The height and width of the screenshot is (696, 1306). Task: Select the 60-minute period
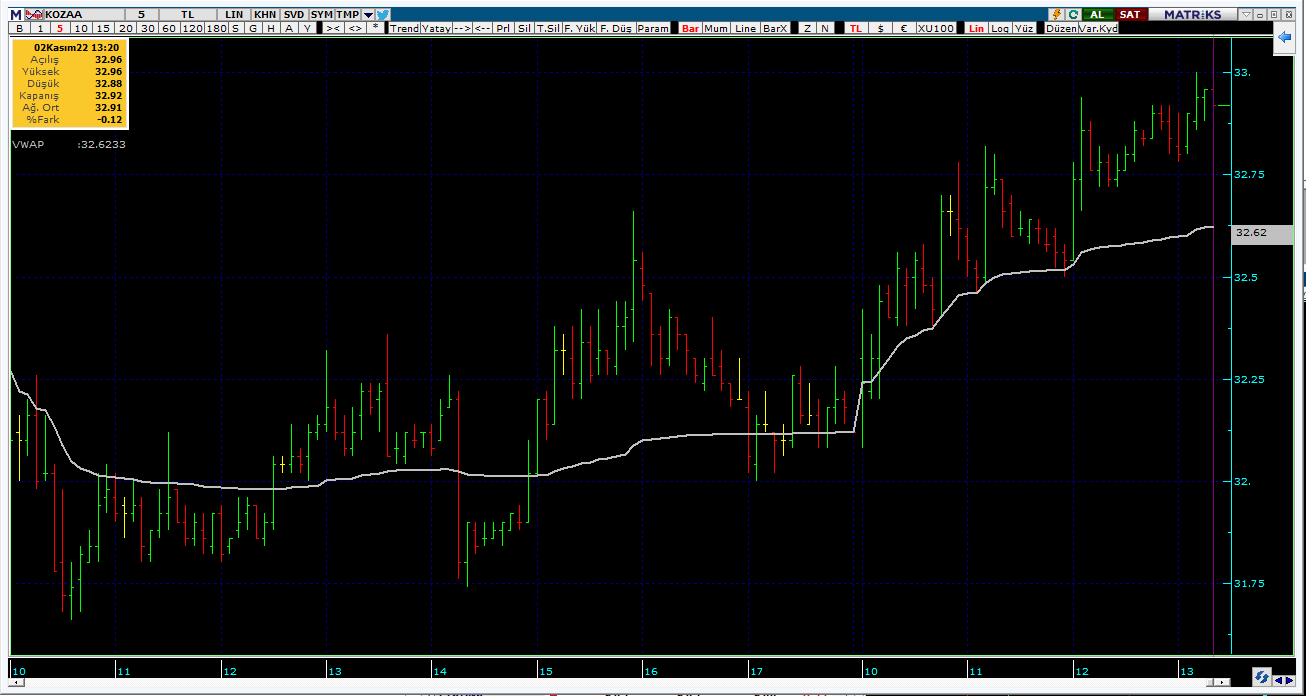[x=168, y=28]
